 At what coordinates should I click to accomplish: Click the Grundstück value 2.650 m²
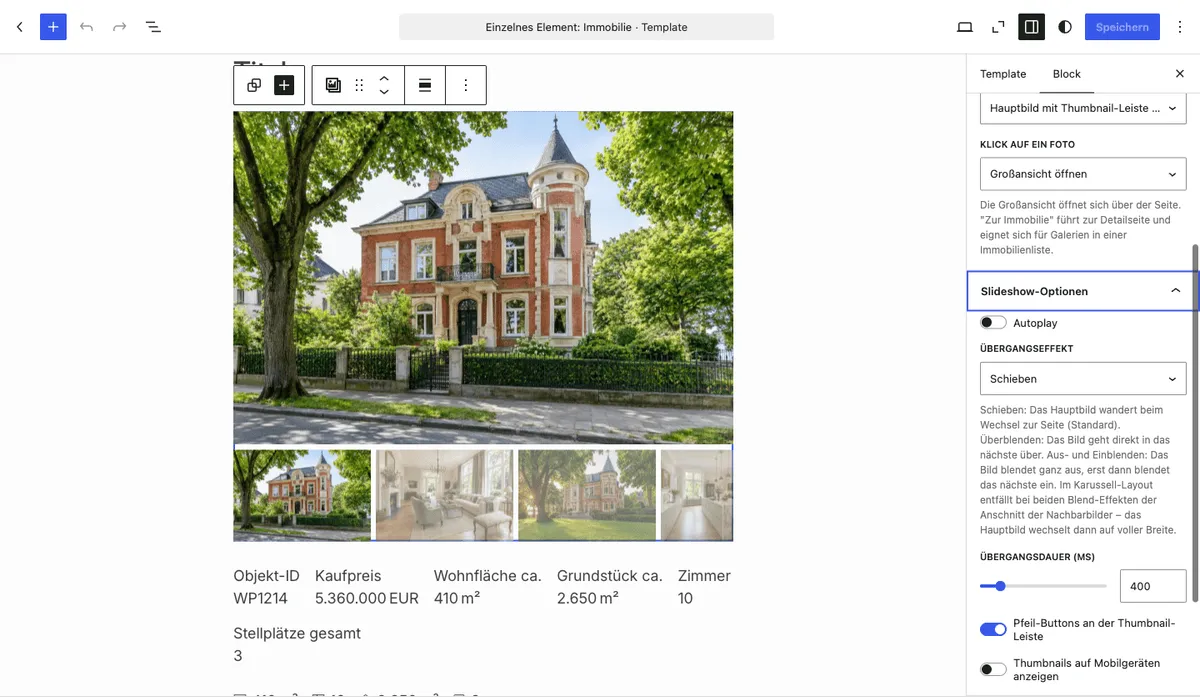point(588,598)
